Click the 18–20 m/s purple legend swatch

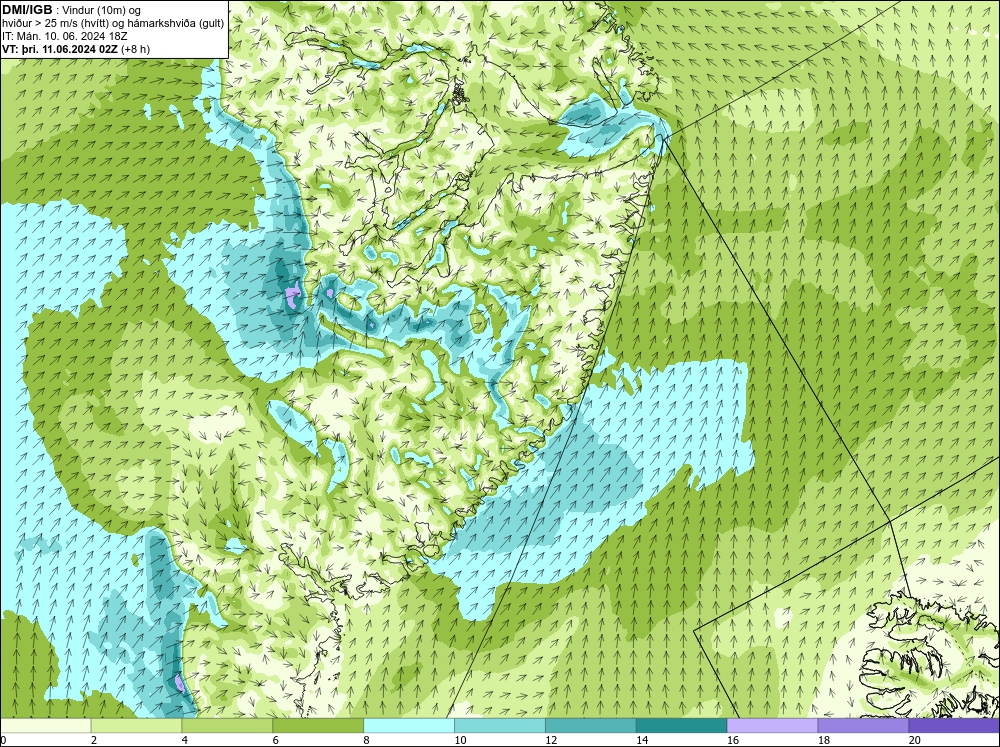pyautogui.click(x=863, y=725)
